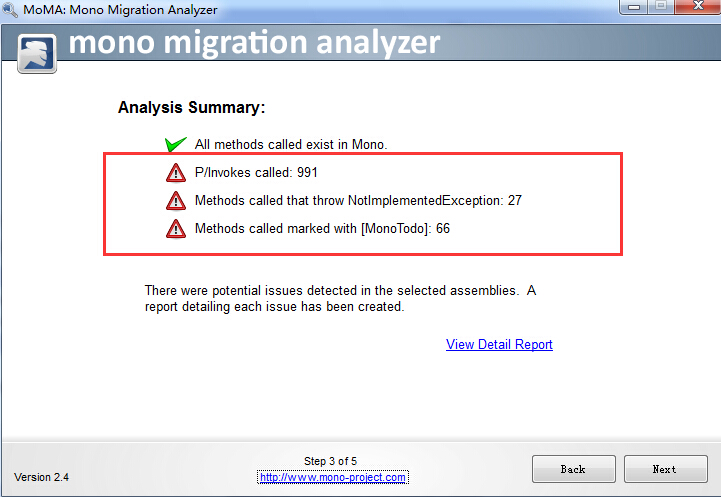Click the 'mono migration analyzer' banner title
Image resolution: width=721 pixels, height=497 pixels.
[254, 42]
